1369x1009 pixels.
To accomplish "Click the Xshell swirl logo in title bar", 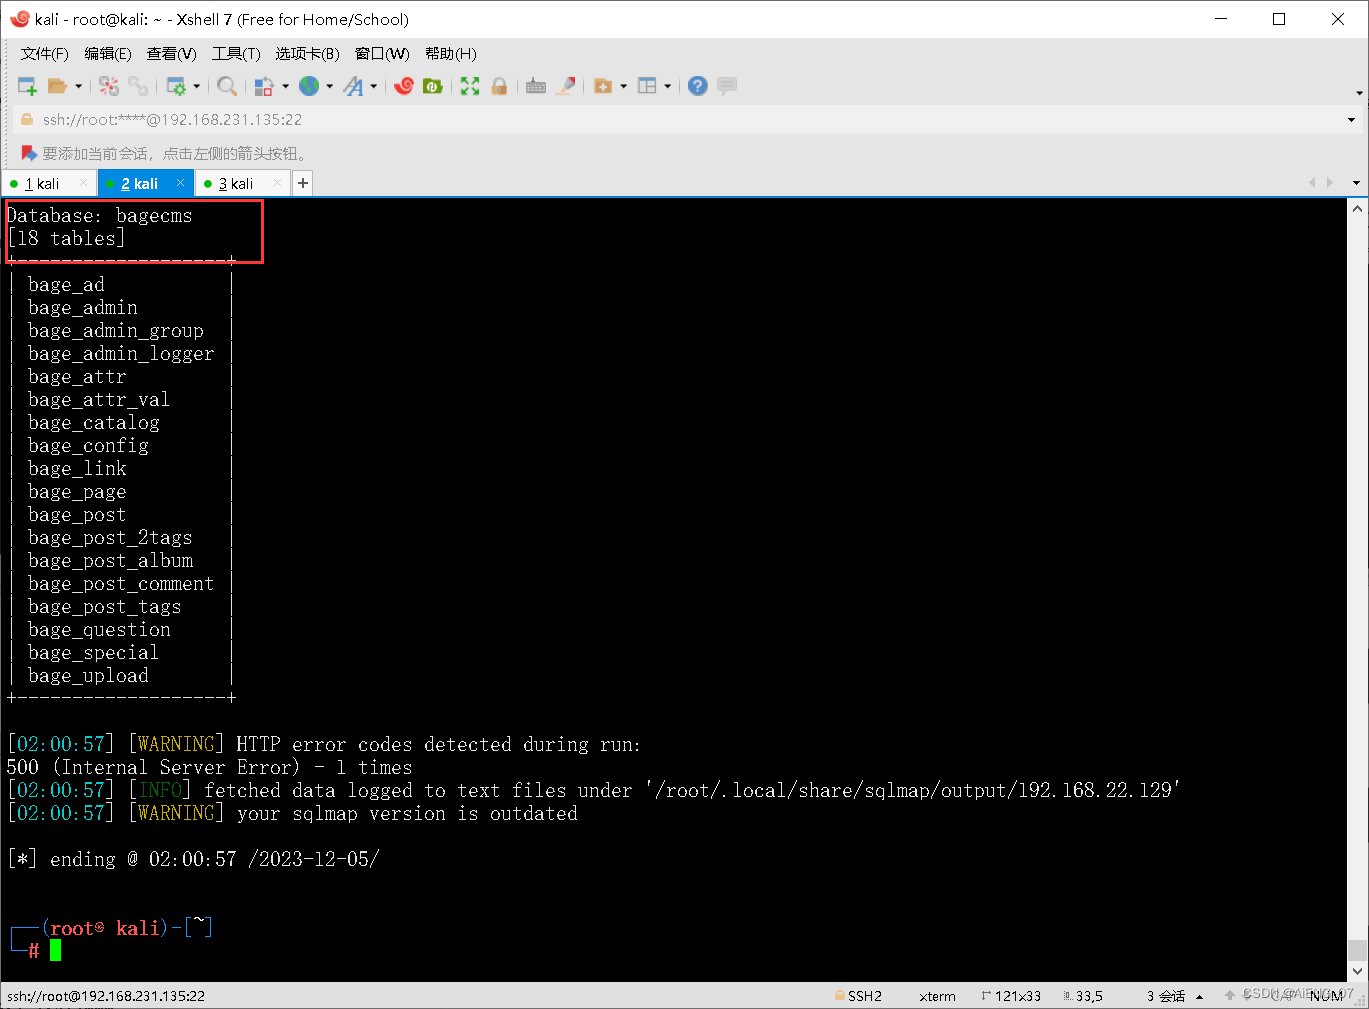I will [19, 19].
